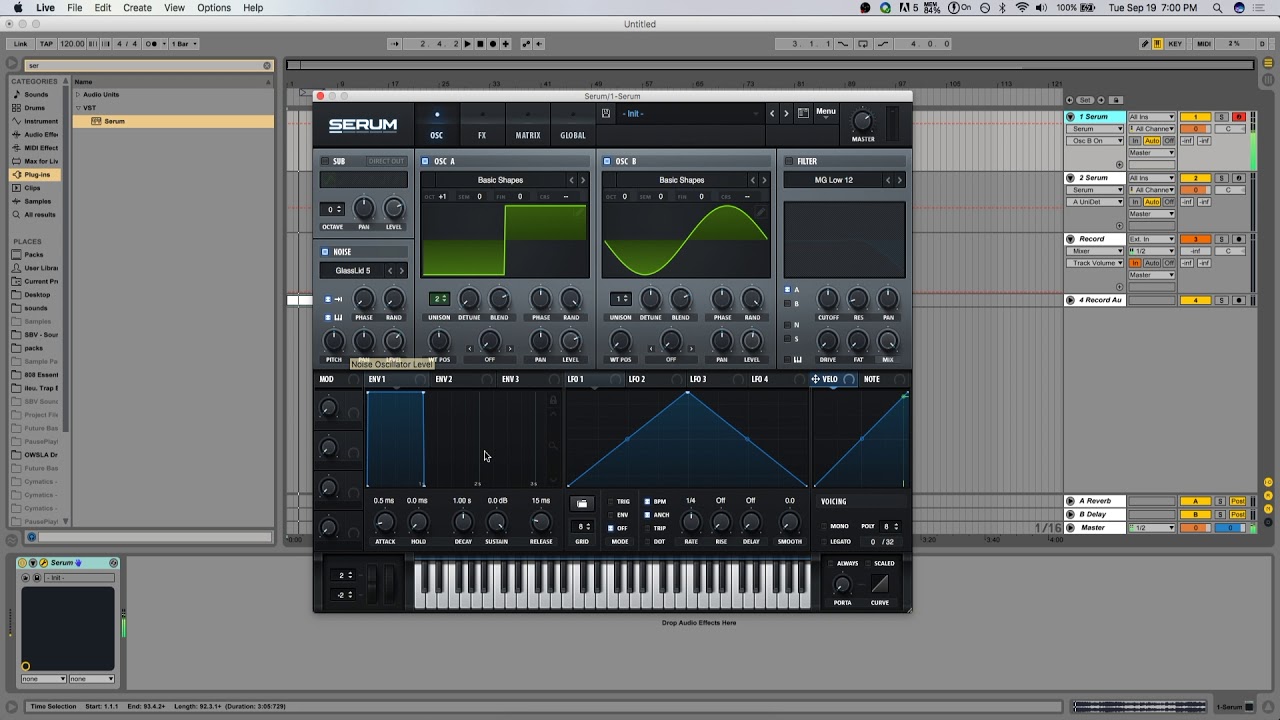Click the save preset floppy icon
Screen dimensions: 1280x720
pos(606,113)
